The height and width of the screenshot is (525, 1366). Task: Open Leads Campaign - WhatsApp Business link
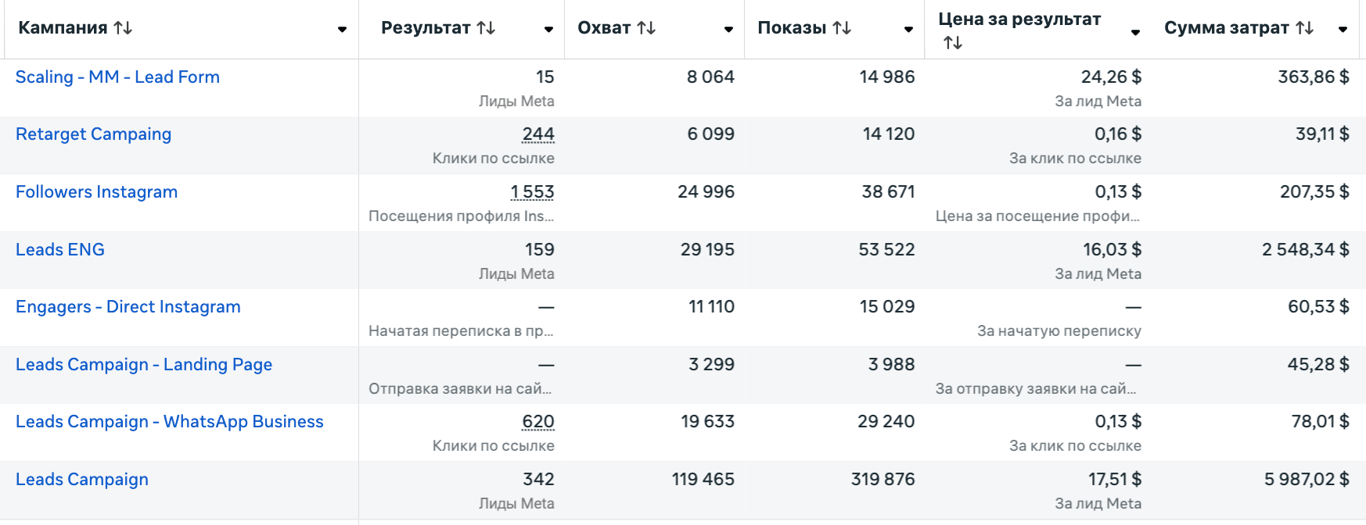(169, 422)
